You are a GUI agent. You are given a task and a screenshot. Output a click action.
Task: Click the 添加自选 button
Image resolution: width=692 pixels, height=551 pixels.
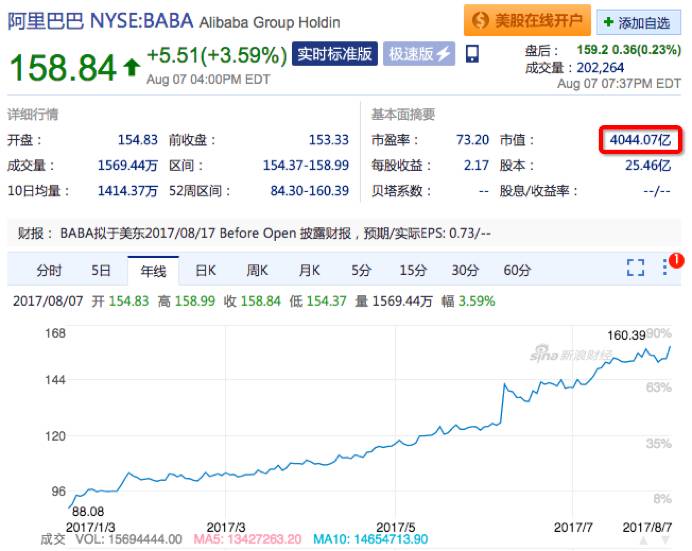pyautogui.click(x=638, y=22)
